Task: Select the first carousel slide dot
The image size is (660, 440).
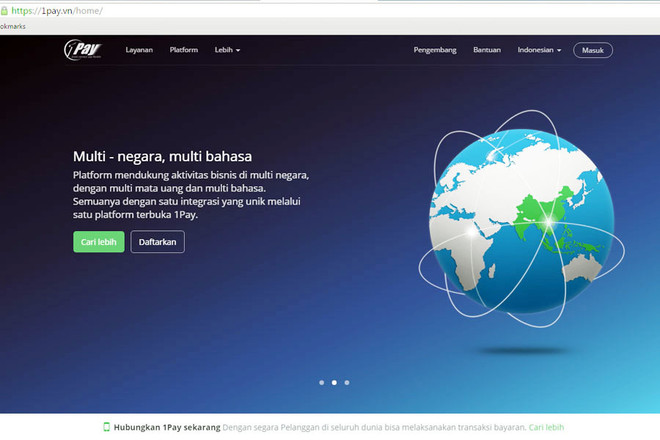Action: click(x=322, y=382)
